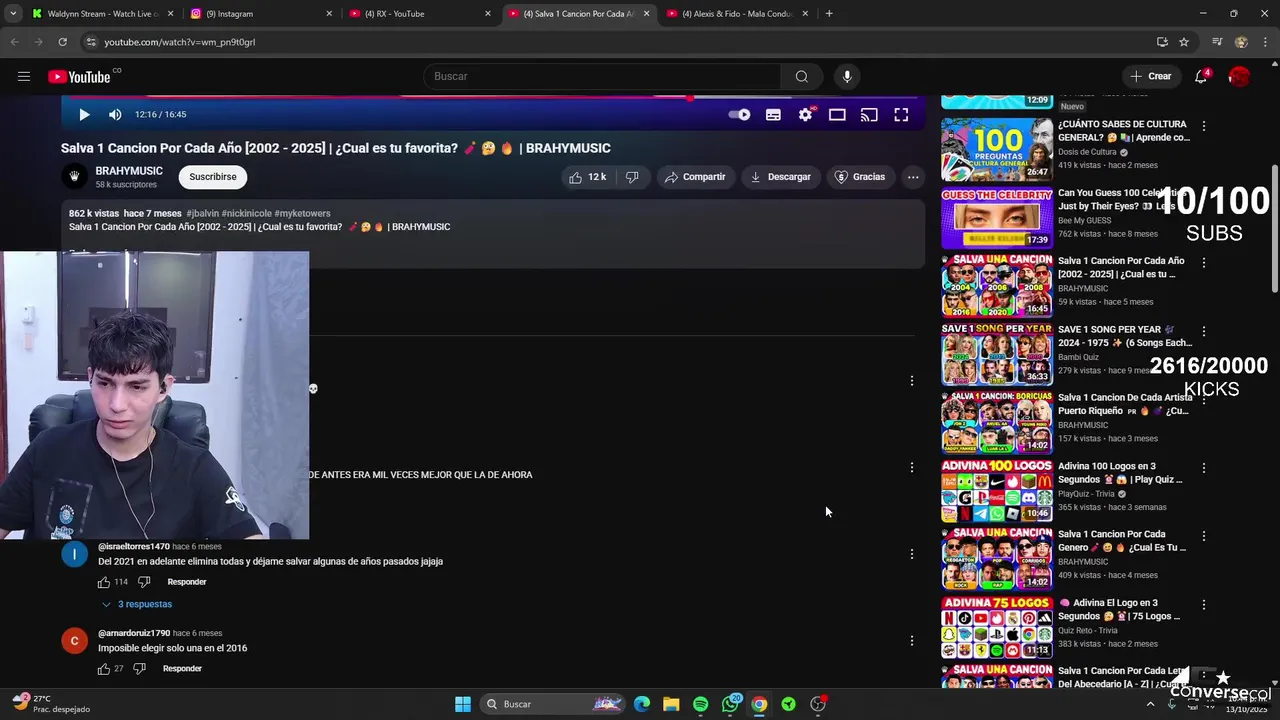This screenshot has width=1280, height=720.
Task: Switch to theater mode
Action: point(837,114)
